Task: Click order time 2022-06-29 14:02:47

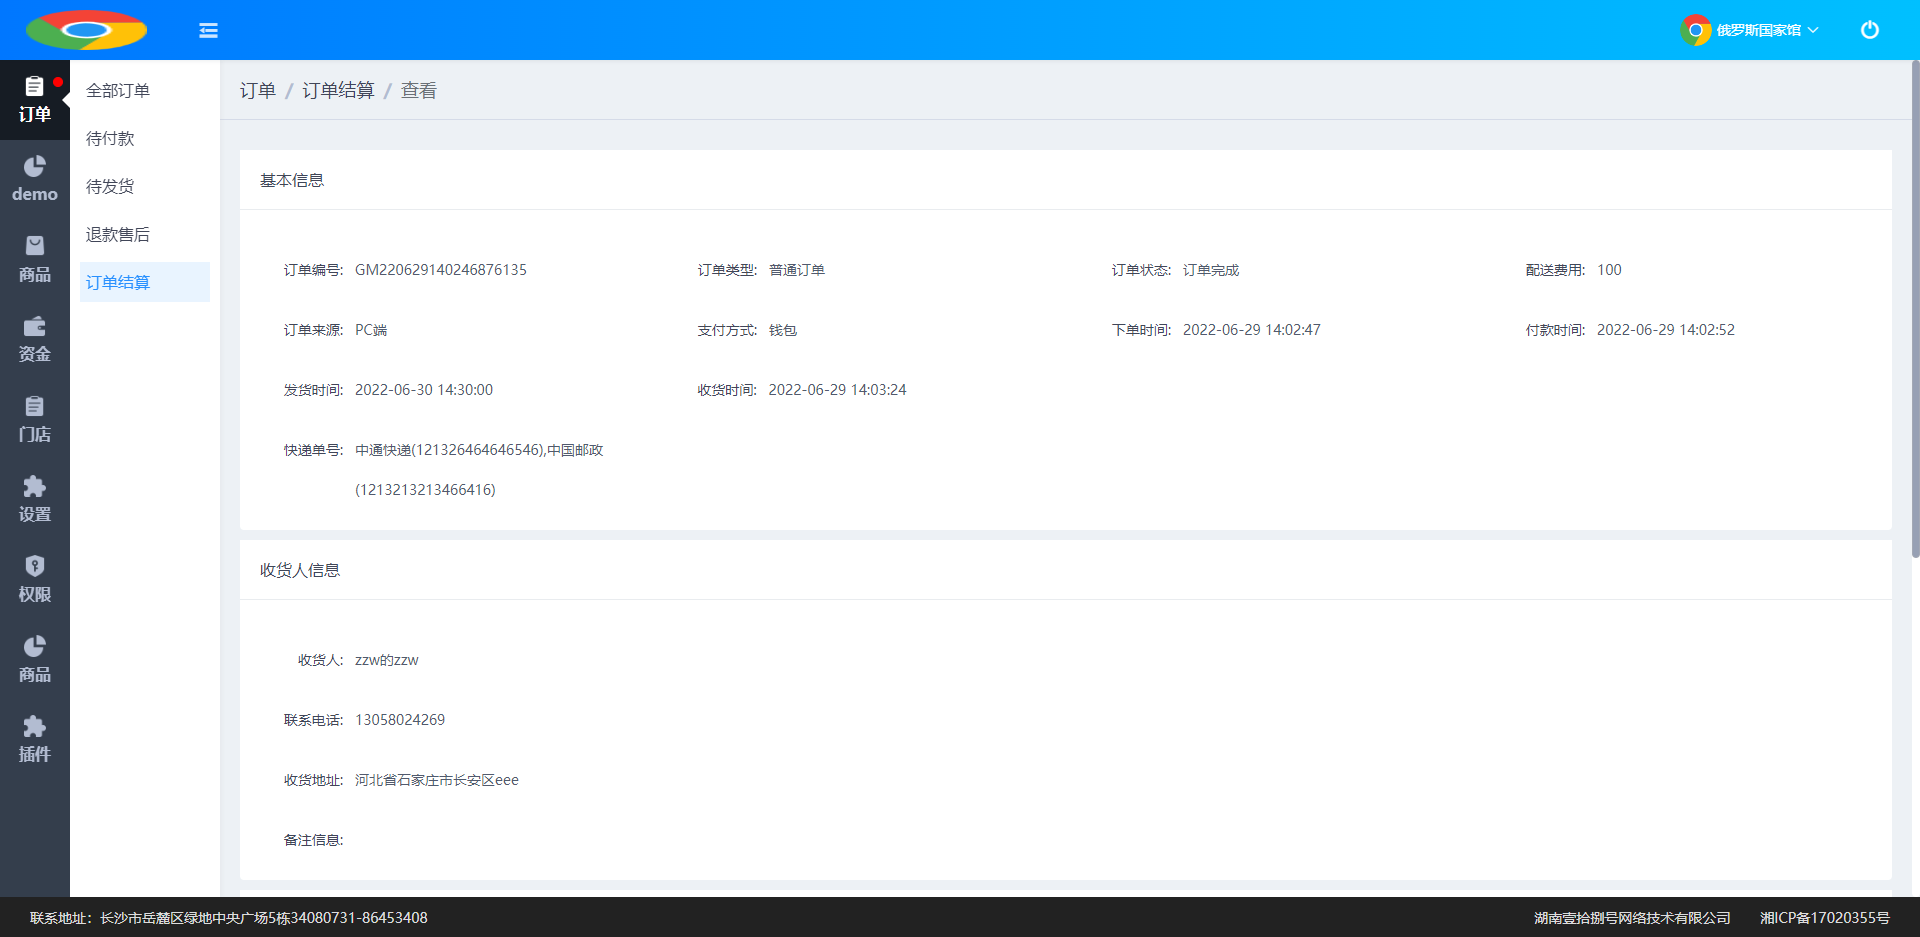Action: (x=1252, y=330)
